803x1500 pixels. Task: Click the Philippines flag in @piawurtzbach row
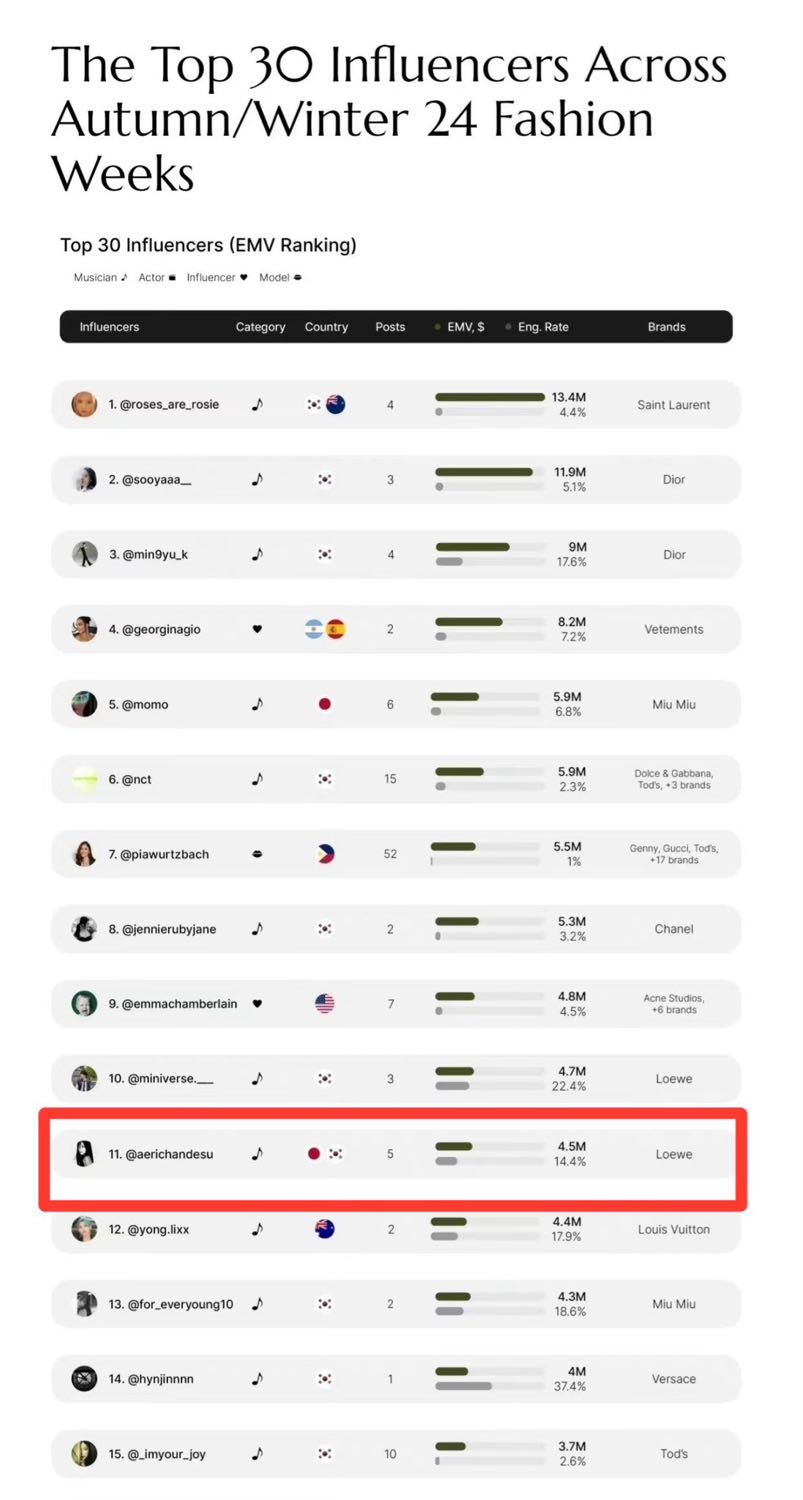[x=325, y=854]
